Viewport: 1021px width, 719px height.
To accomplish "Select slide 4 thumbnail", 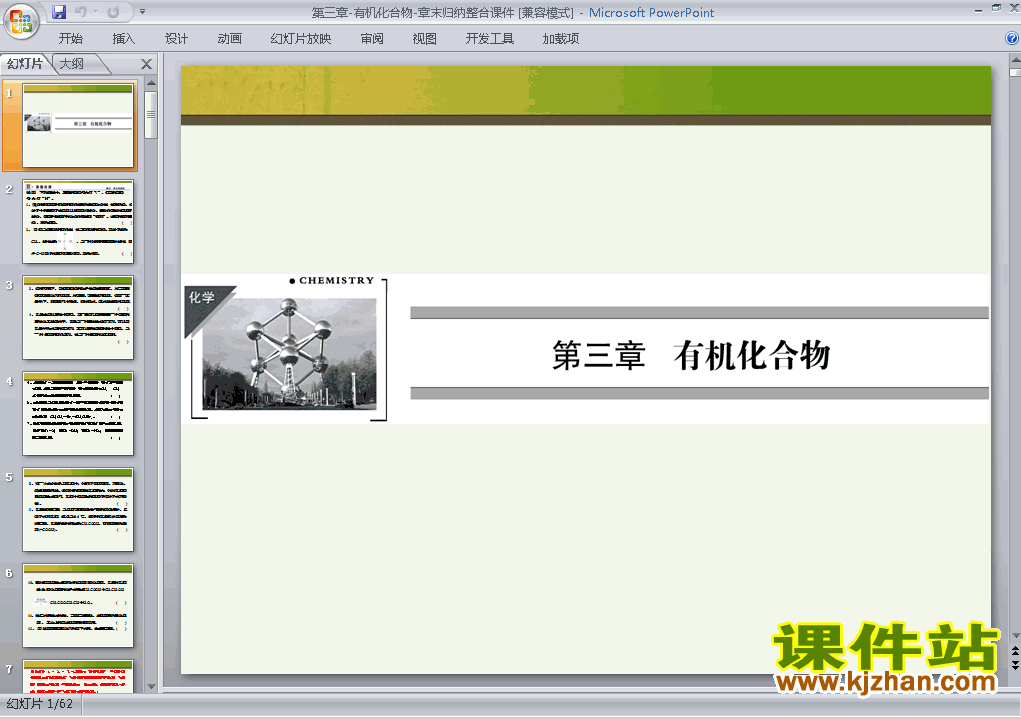I will click(77, 414).
